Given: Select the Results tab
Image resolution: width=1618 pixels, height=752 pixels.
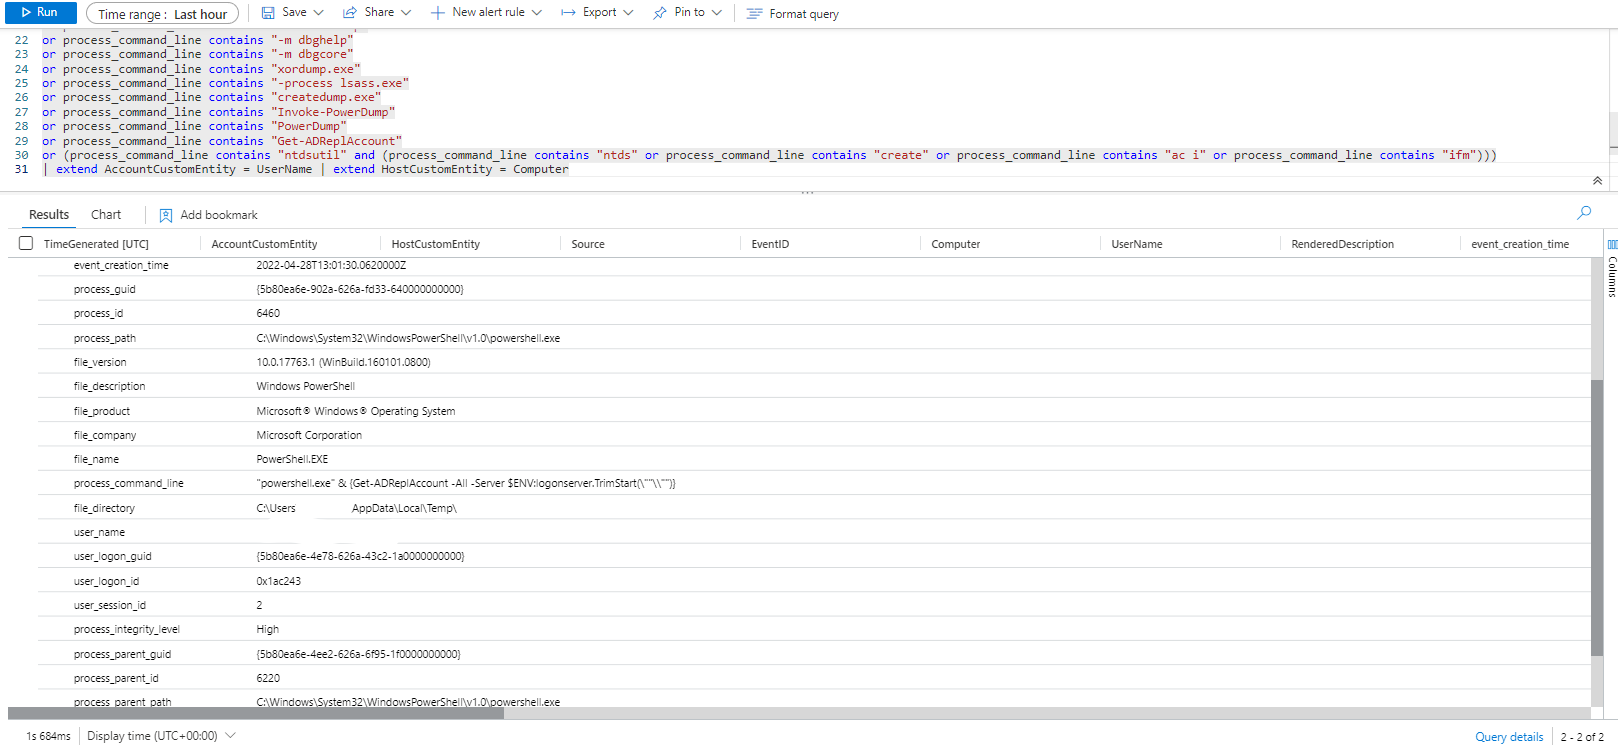Looking at the screenshot, I should pyautogui.click(x=49, y=215).
